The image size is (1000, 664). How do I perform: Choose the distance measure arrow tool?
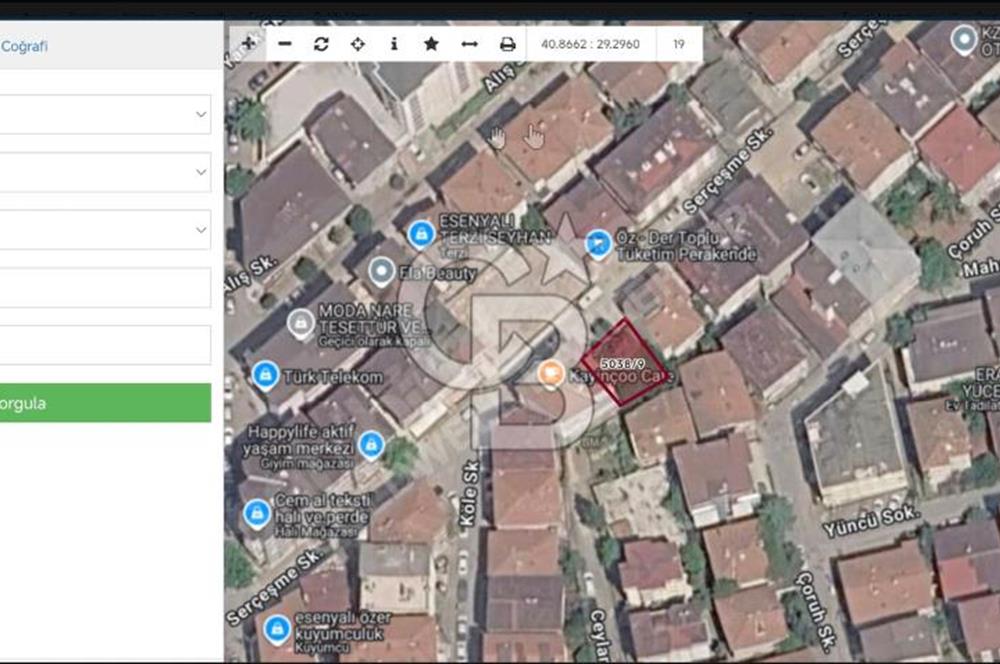469,43
